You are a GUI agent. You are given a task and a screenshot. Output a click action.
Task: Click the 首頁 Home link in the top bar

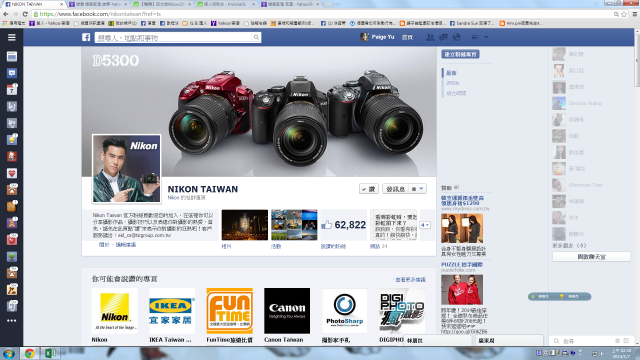click(x=407, y=37)
